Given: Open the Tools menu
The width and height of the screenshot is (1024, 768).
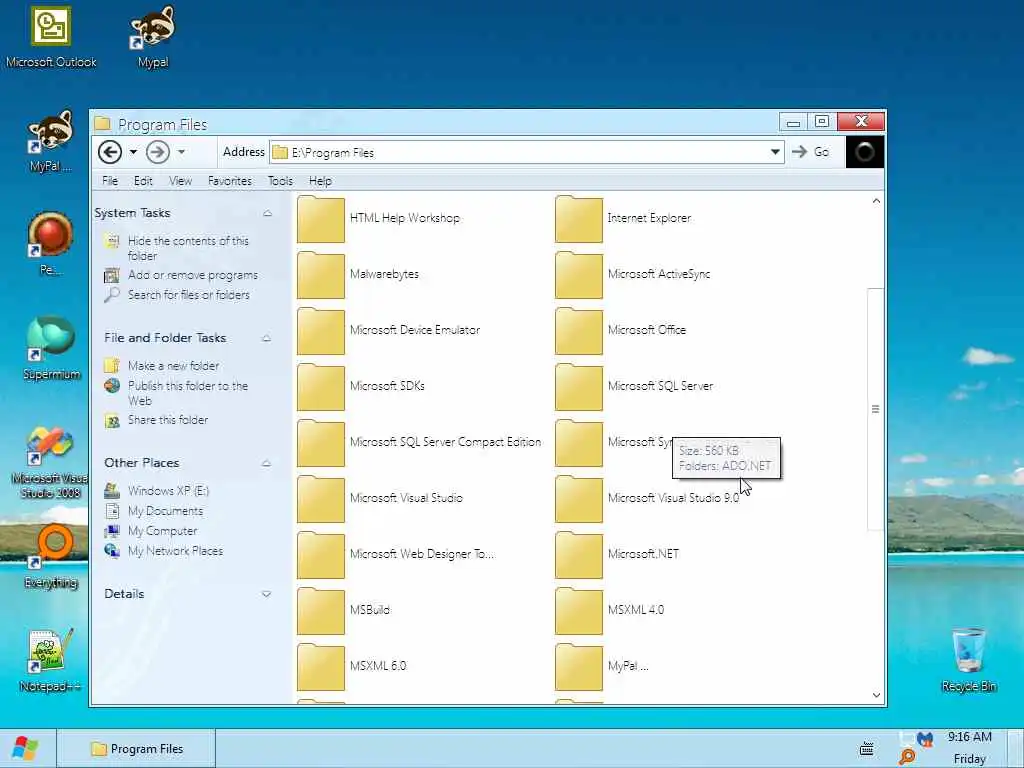Looking at the screenshot, I should pos(280,181).
